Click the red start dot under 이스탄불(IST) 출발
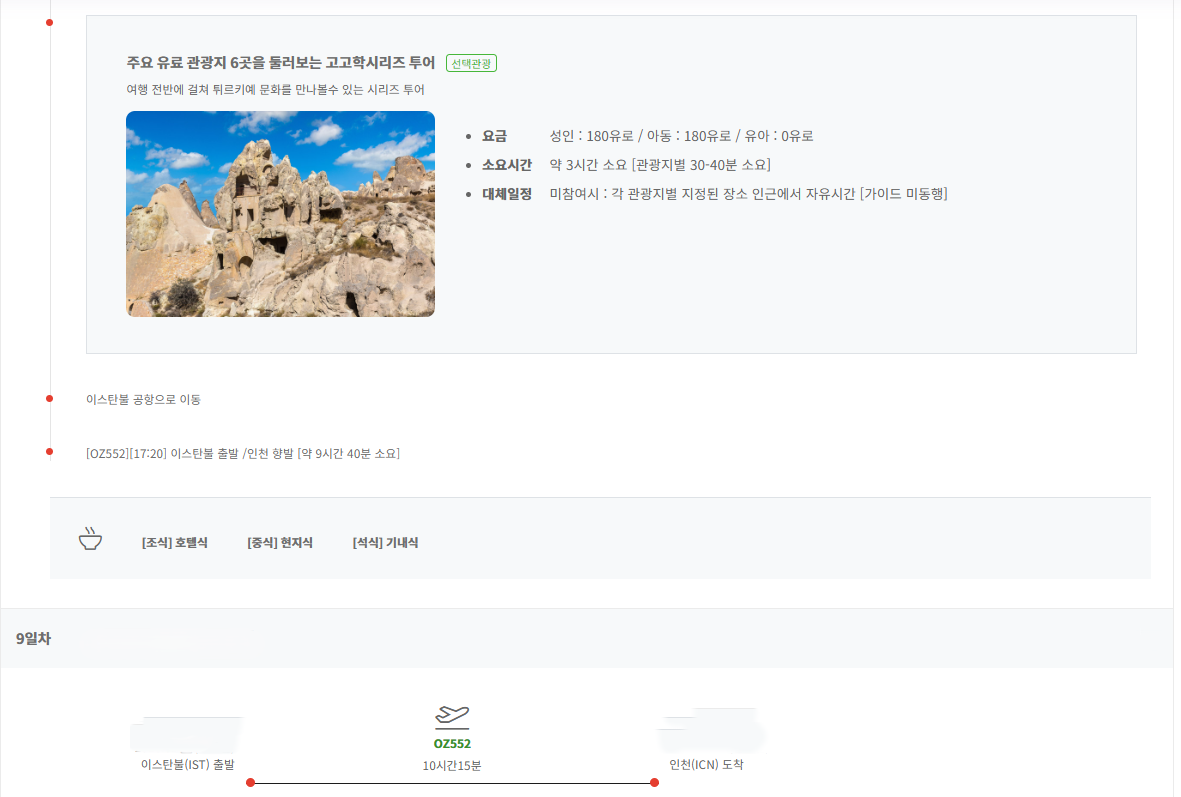The image size is (1181, 797). [x=250, y=783]
